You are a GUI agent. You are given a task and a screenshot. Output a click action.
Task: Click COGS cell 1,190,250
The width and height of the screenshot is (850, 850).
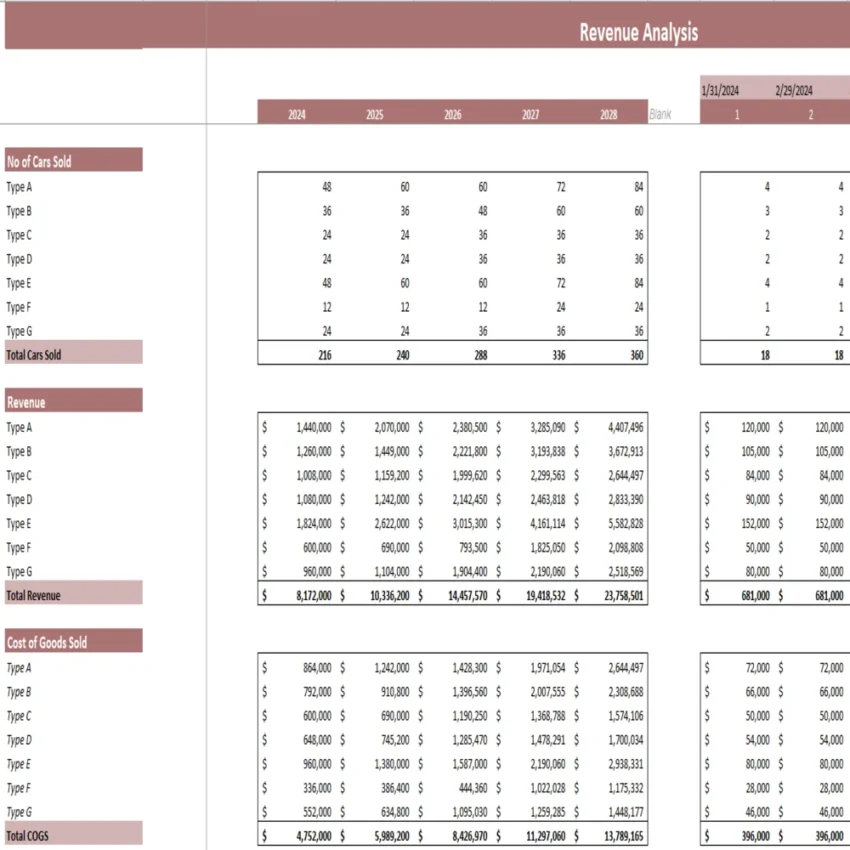(470, 716)
